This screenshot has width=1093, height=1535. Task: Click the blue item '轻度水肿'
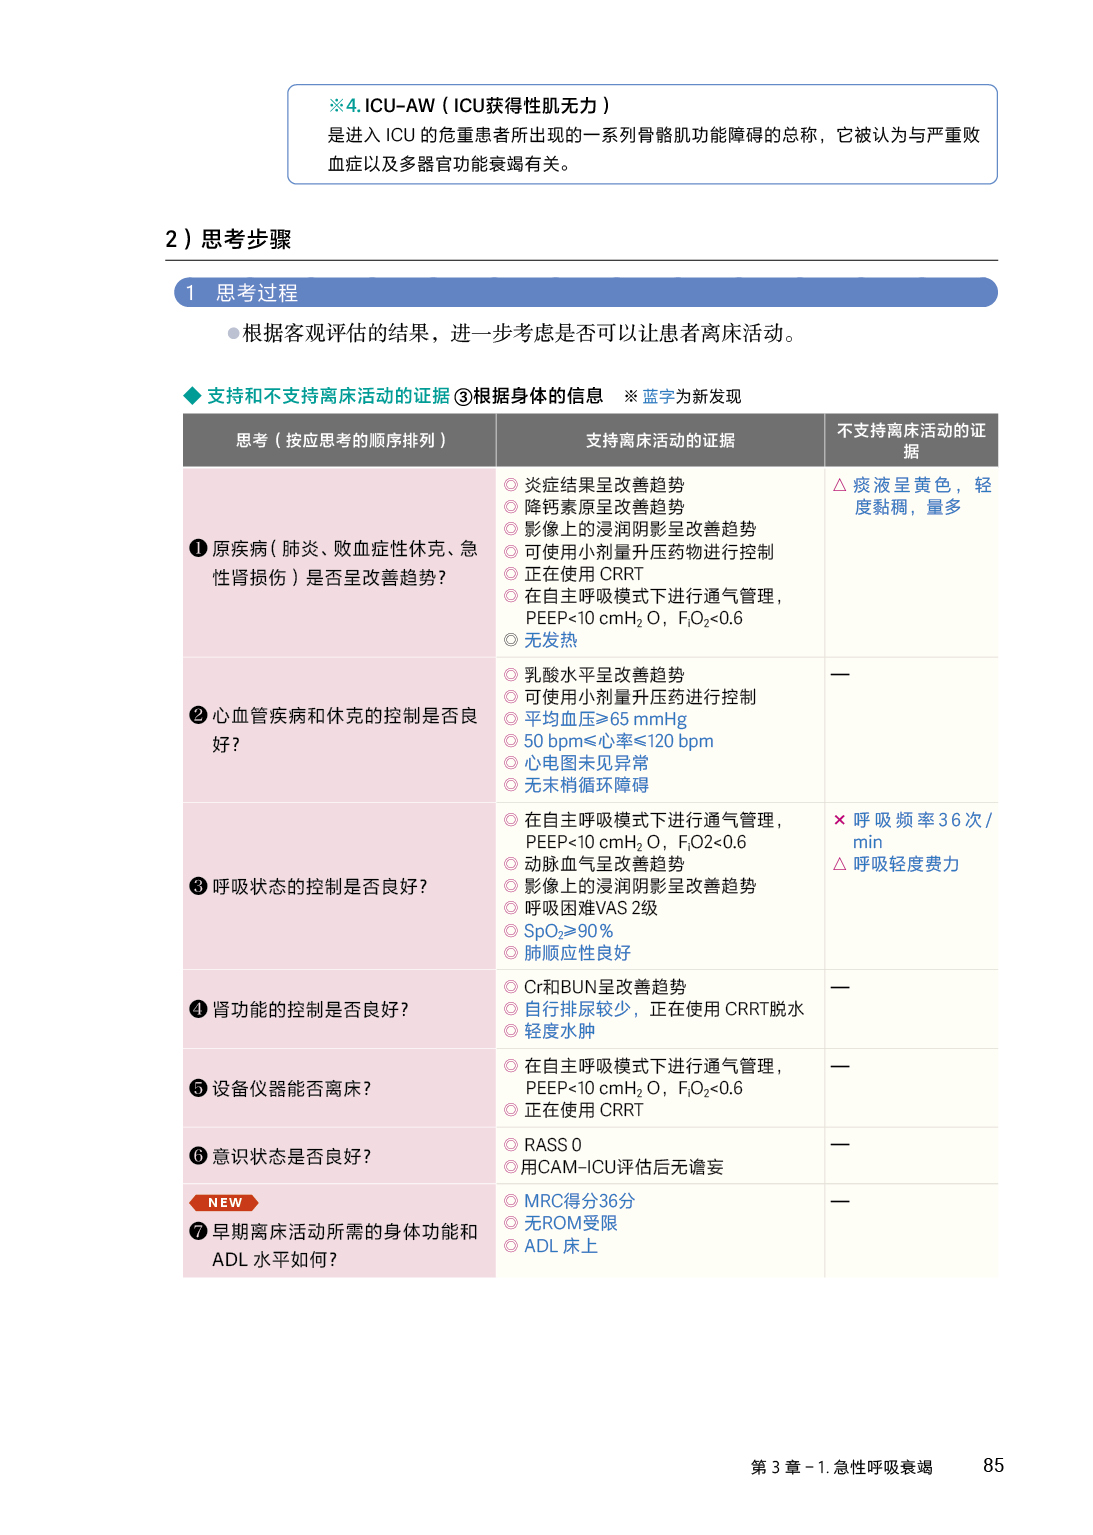tap(559, 1031)
